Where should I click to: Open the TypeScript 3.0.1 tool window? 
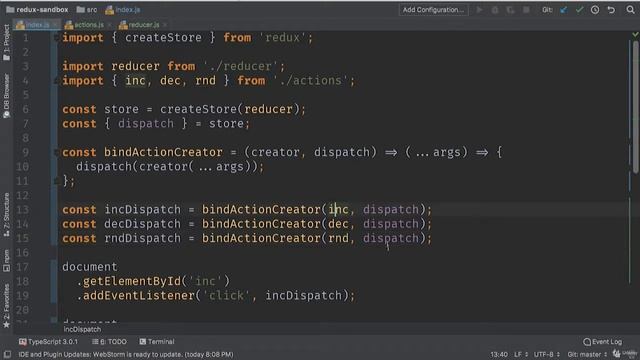(48, 342)
